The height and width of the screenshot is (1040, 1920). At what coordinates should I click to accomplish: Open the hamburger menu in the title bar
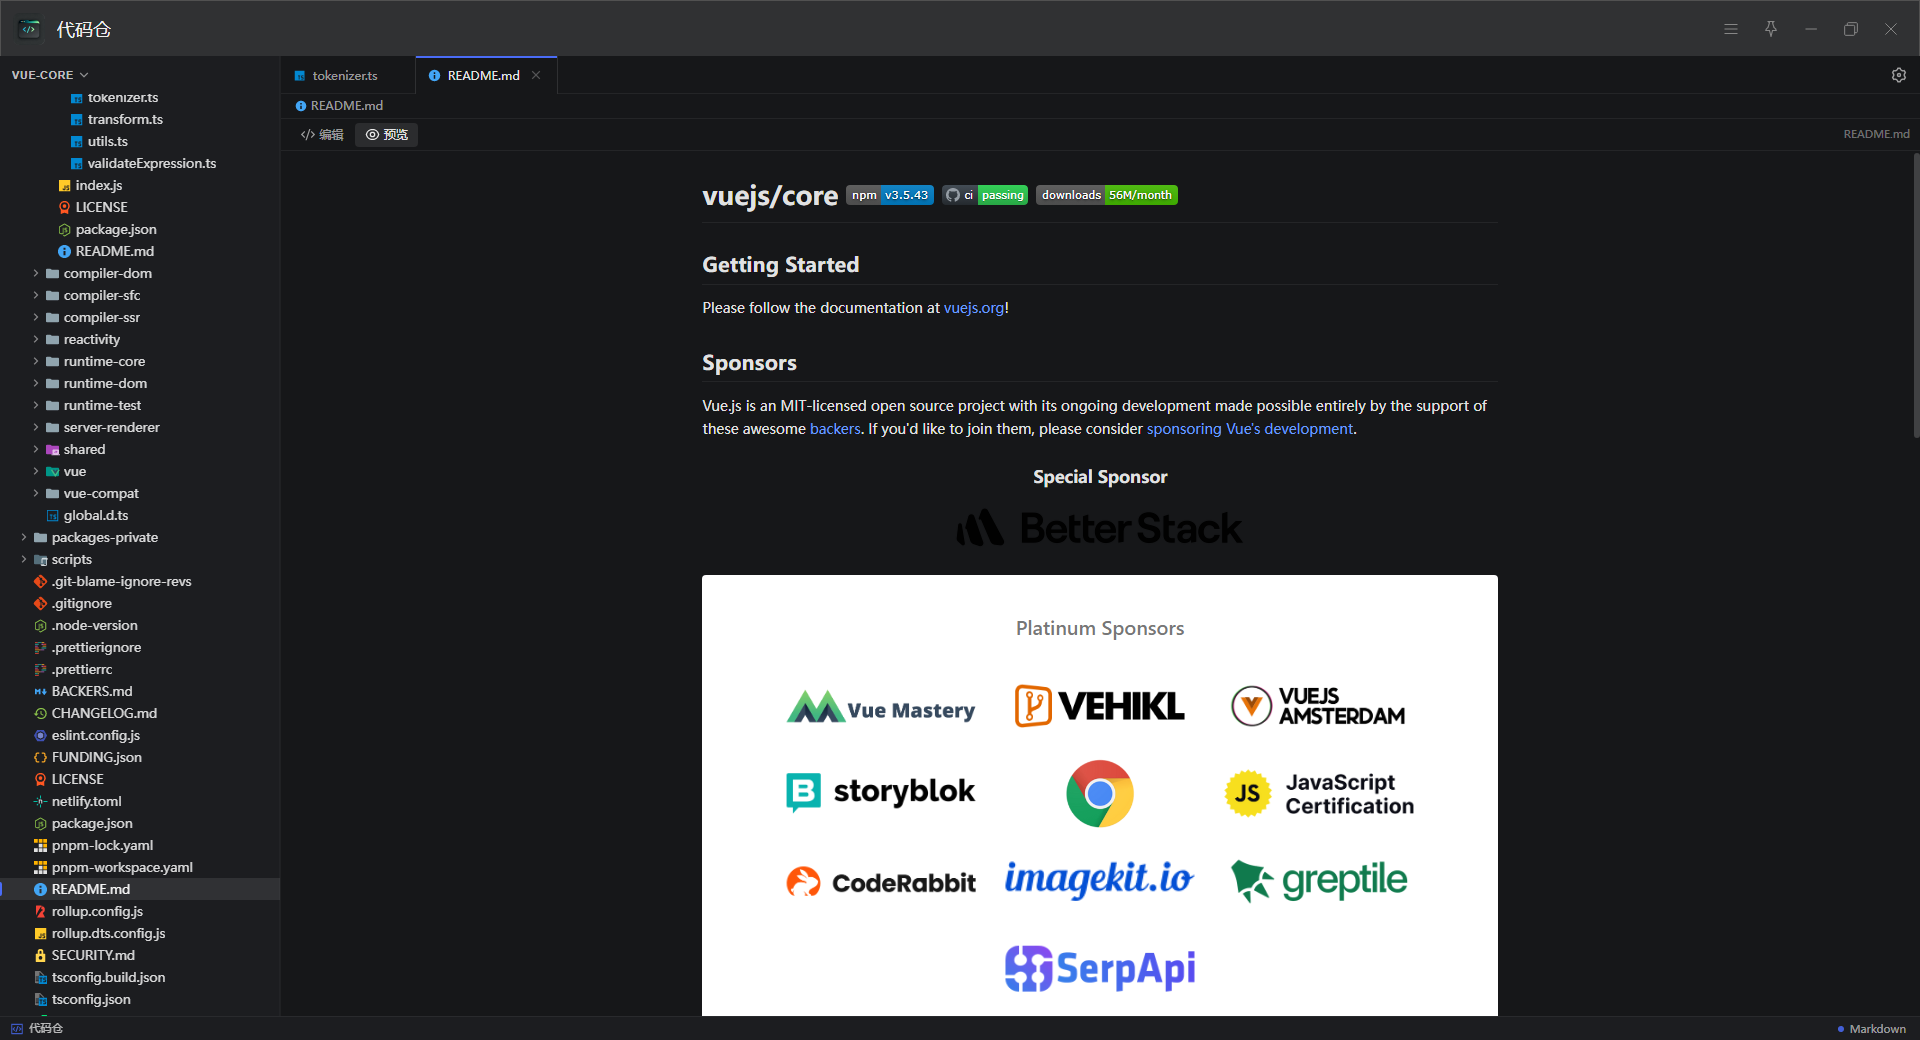pos(1731,29)
